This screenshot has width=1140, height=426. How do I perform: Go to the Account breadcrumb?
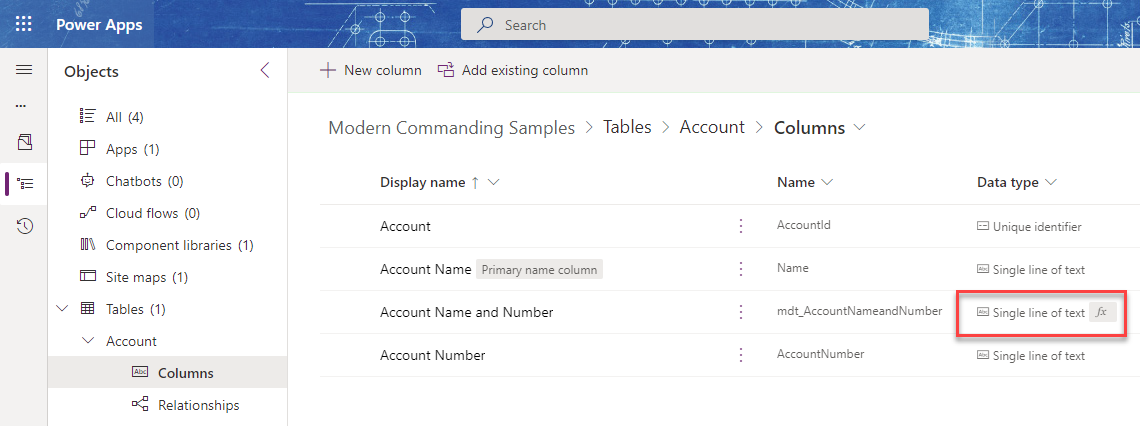(712, 127)
